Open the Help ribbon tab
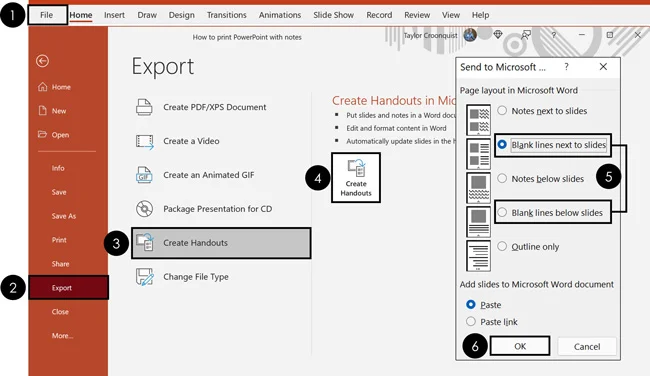 [480, 15]
